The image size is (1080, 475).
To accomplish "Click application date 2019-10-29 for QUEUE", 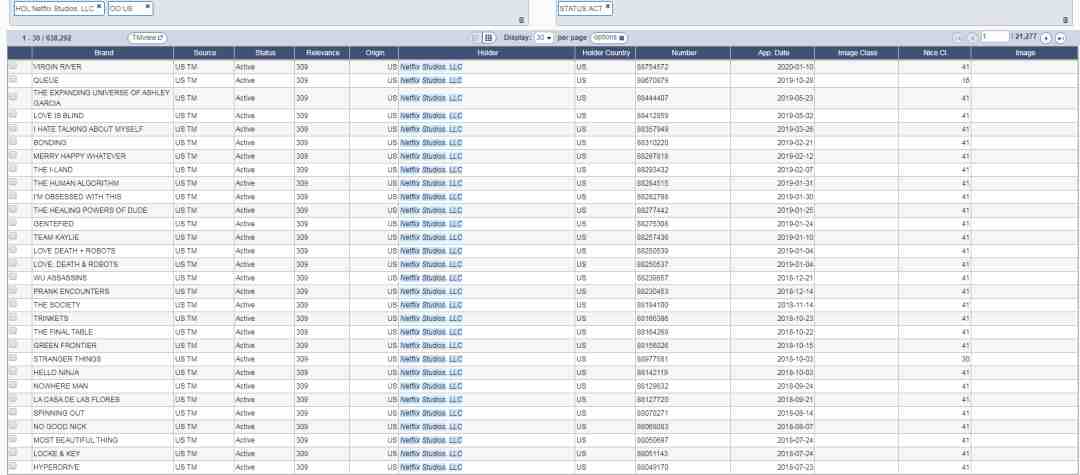I will 795,81.
